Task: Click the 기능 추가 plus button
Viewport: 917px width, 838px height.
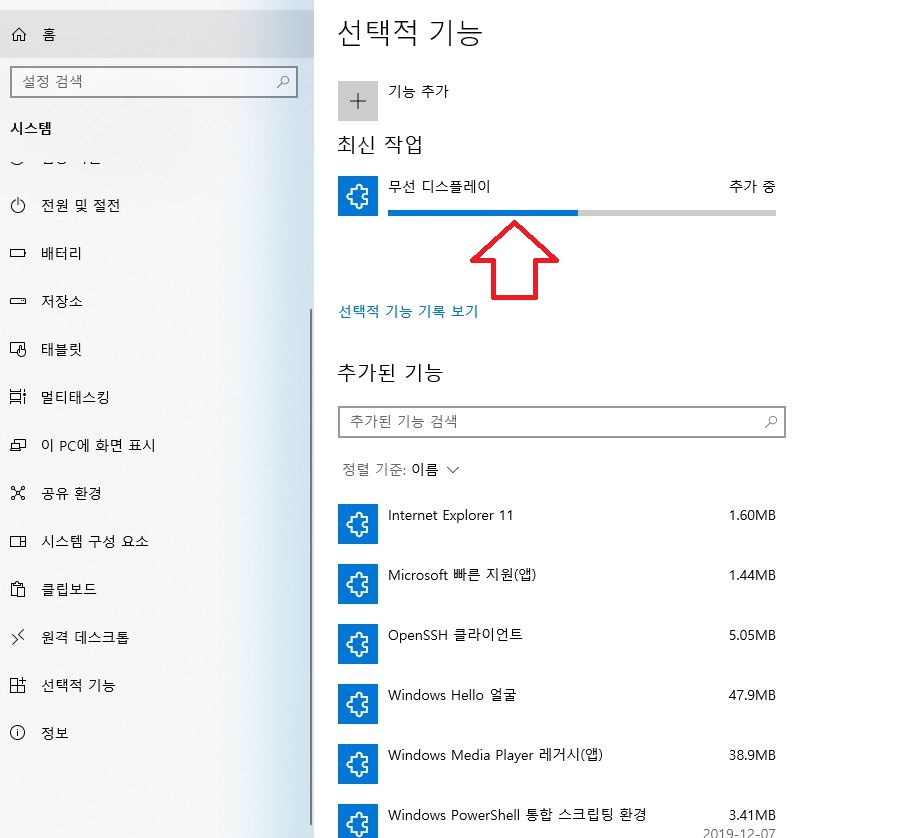Action: tap(357, 100)
